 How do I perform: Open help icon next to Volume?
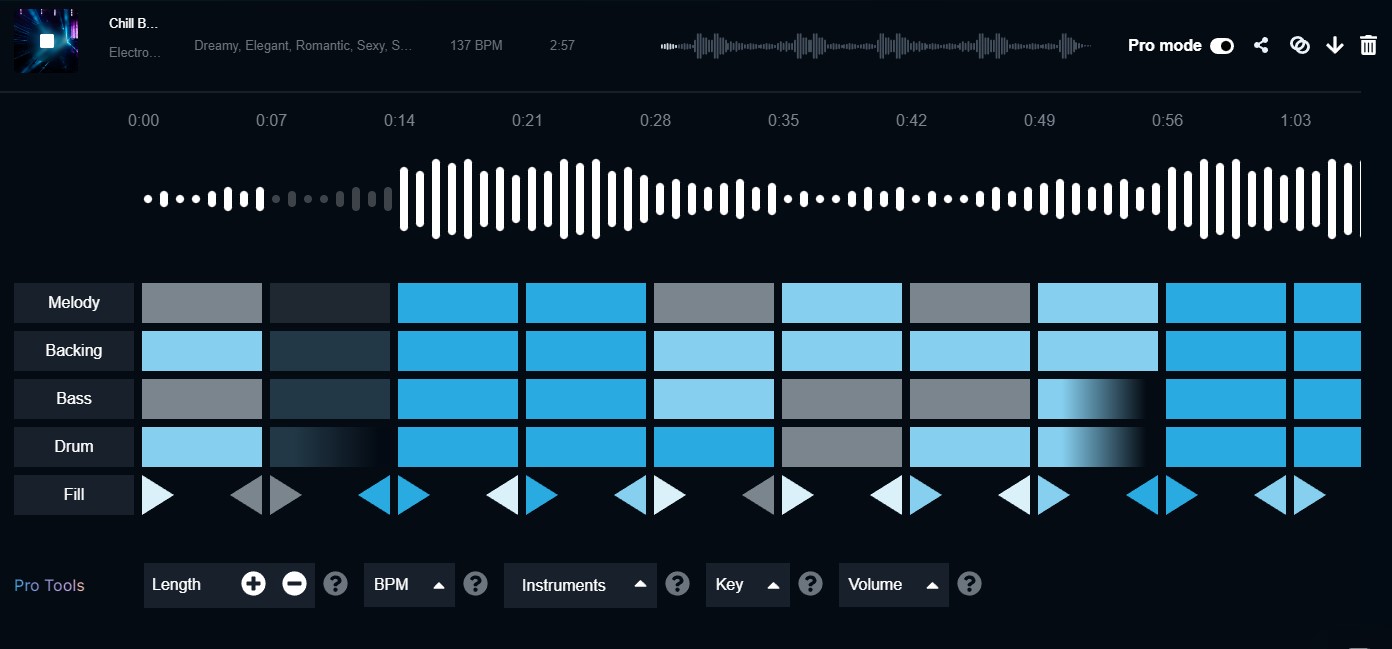click(969, 584)
